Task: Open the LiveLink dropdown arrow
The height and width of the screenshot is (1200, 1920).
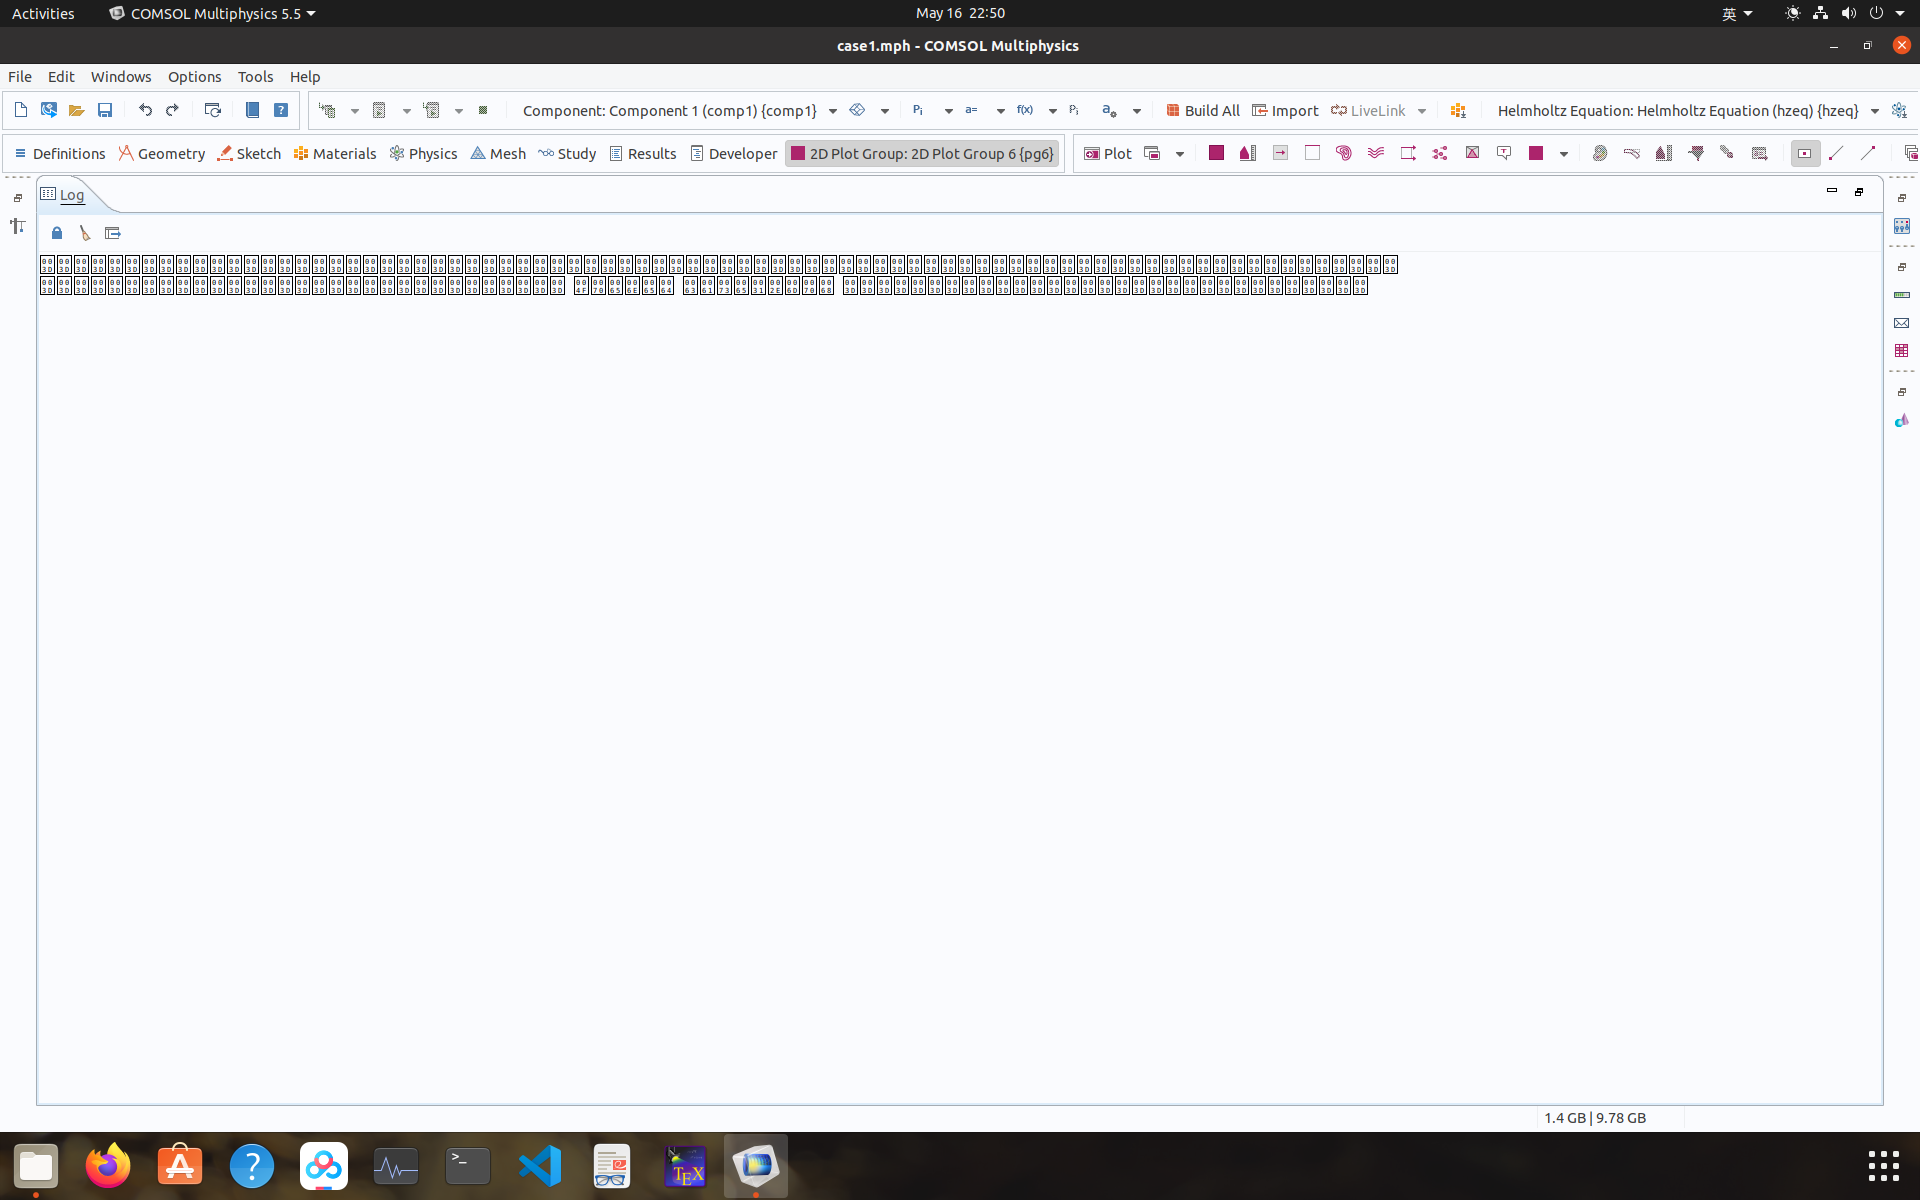Action: point(1421,111)
